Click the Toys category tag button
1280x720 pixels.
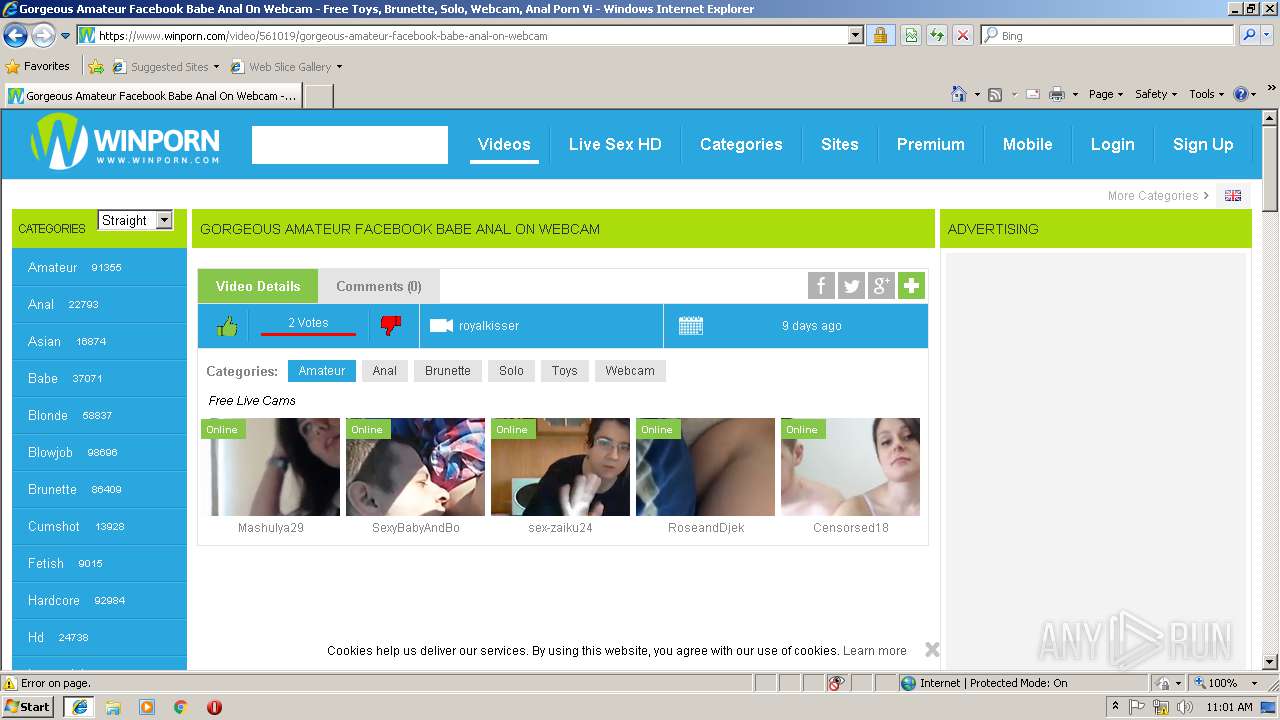point(564,371)
